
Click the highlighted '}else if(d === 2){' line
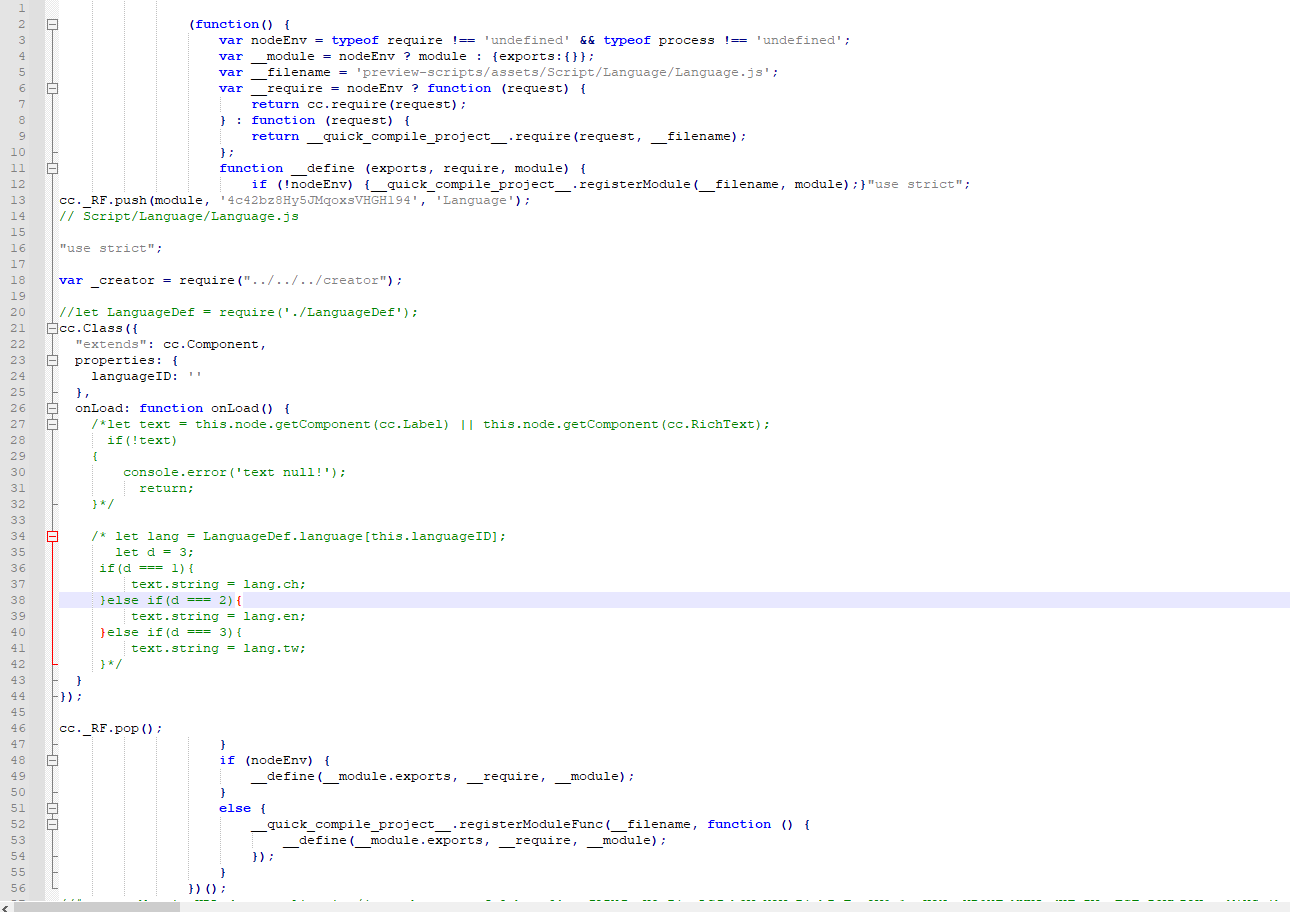pos(171,600)
